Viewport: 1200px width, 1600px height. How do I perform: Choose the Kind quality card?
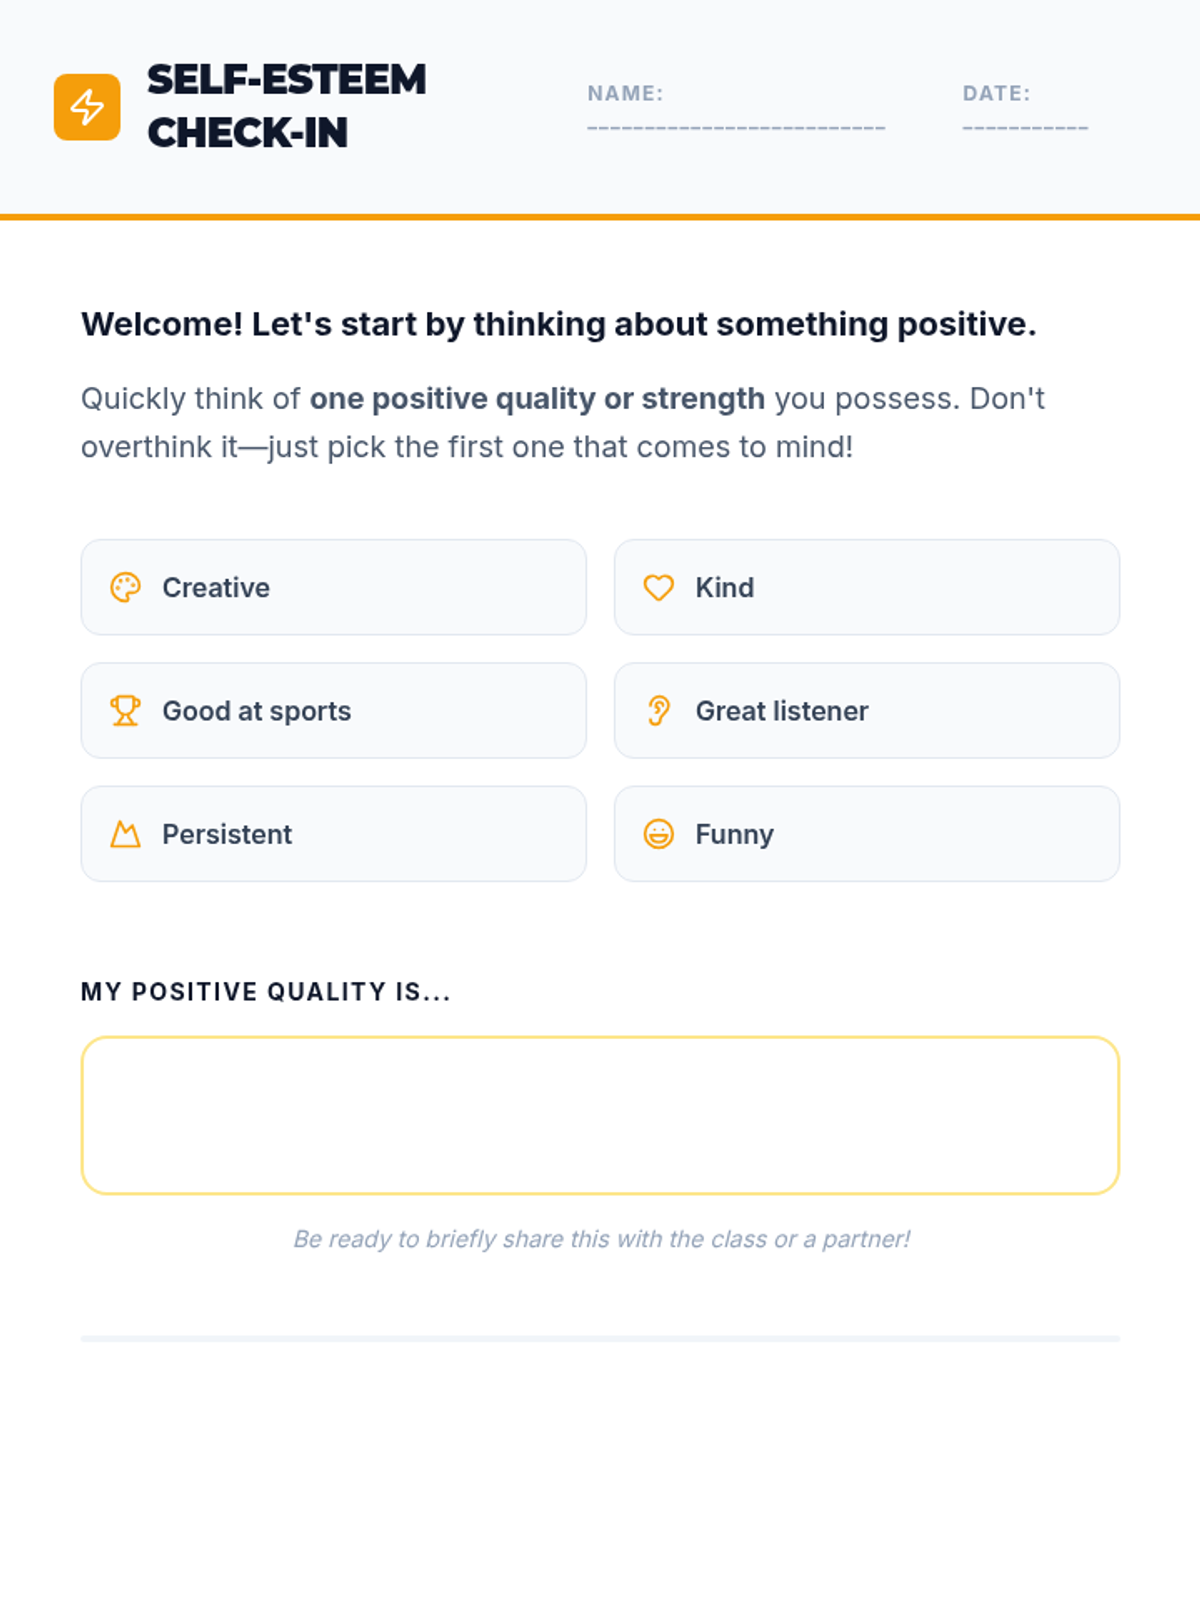coord(866,588)
